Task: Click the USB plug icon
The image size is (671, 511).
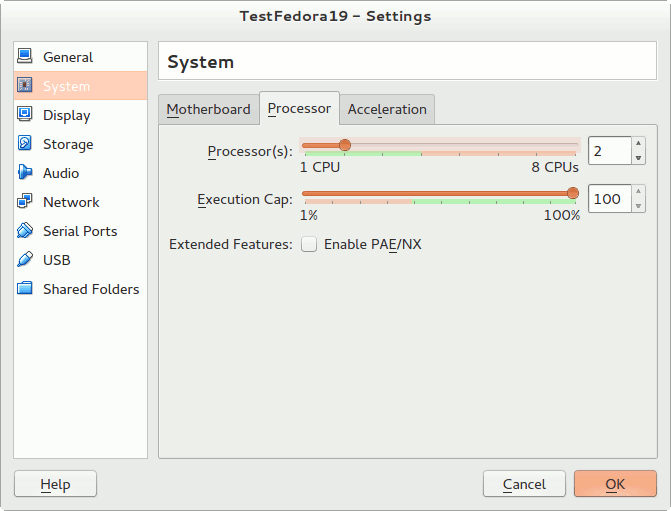Action: pyautogui.click(x=25, y=260)
